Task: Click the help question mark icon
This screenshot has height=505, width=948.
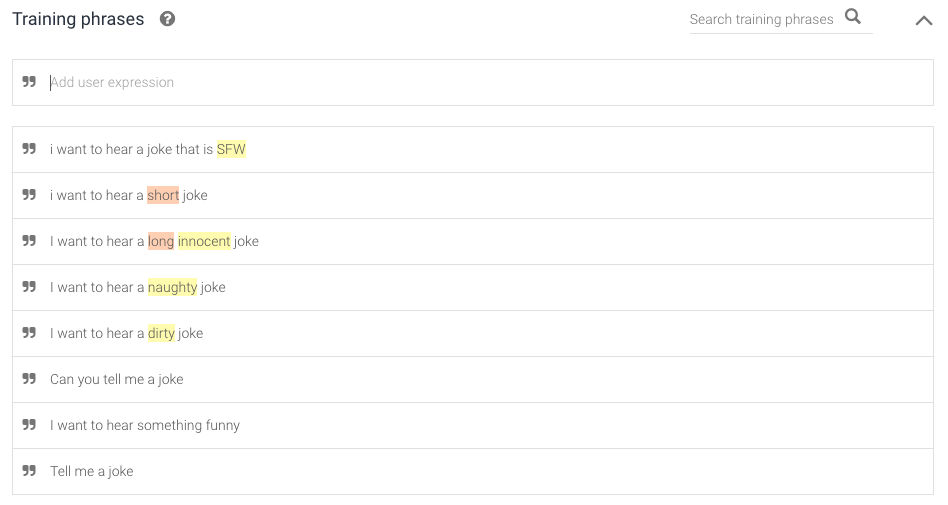Action: point(167,19)
